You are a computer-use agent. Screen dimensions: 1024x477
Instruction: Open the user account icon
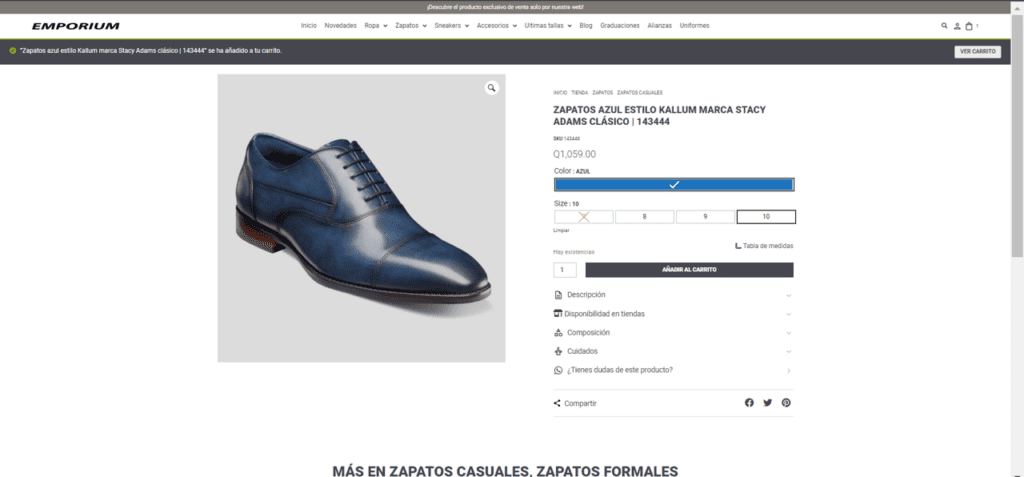tap(957, 26)
